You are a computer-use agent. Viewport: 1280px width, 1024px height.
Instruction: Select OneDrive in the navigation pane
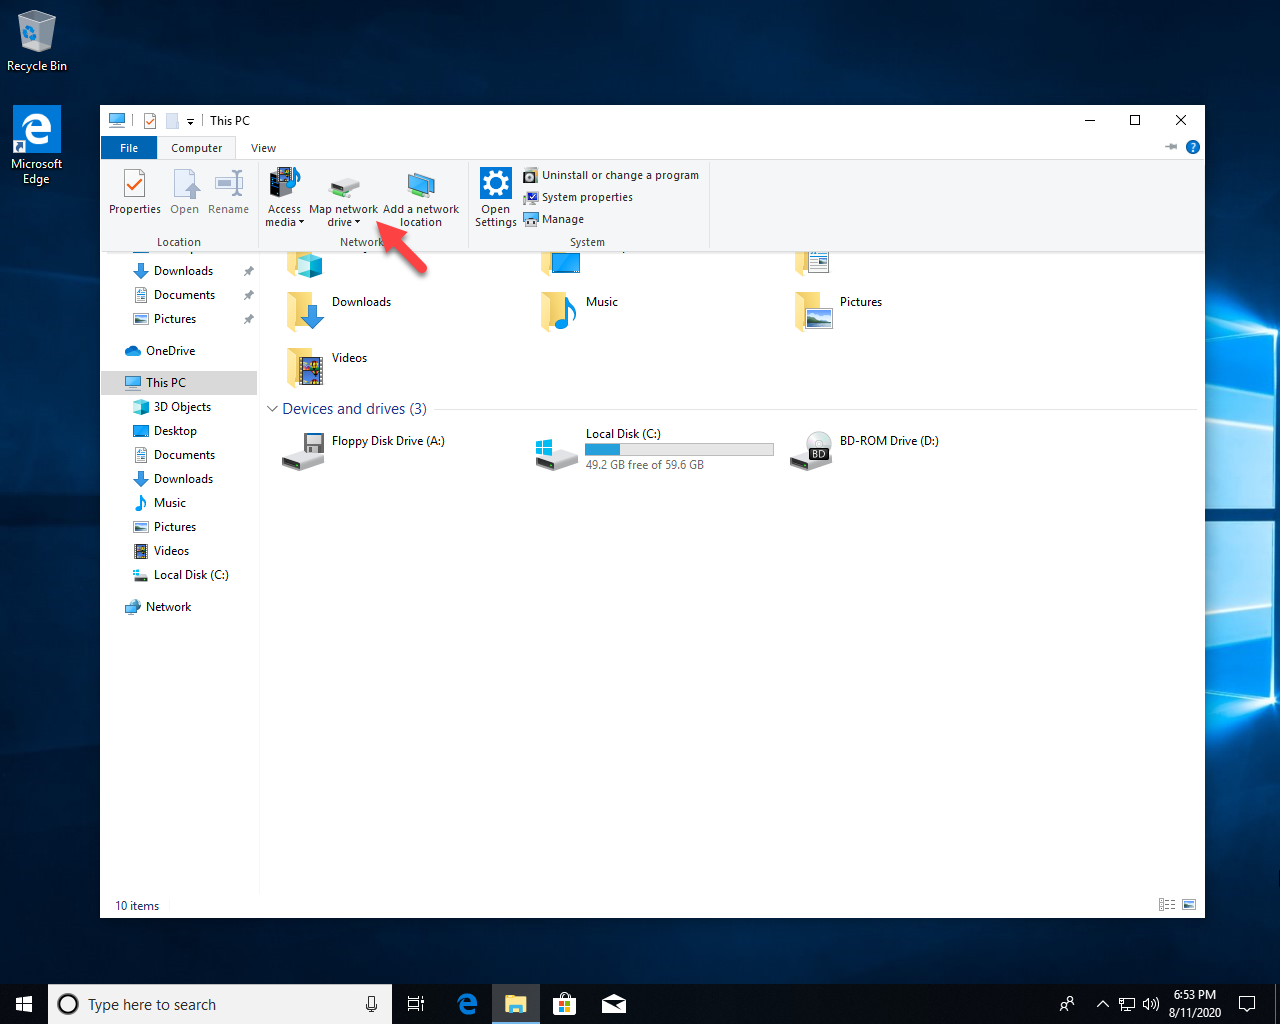point(170,351)
